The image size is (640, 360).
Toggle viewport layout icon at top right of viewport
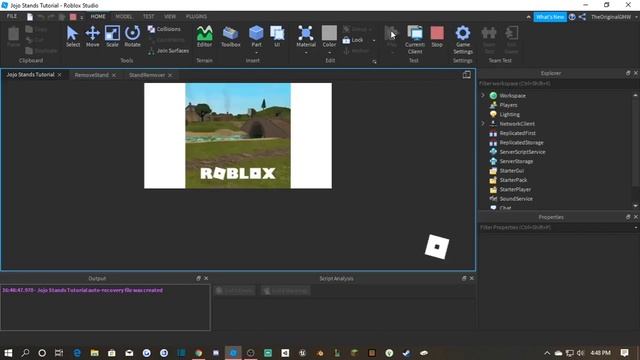tap(467, 75)
